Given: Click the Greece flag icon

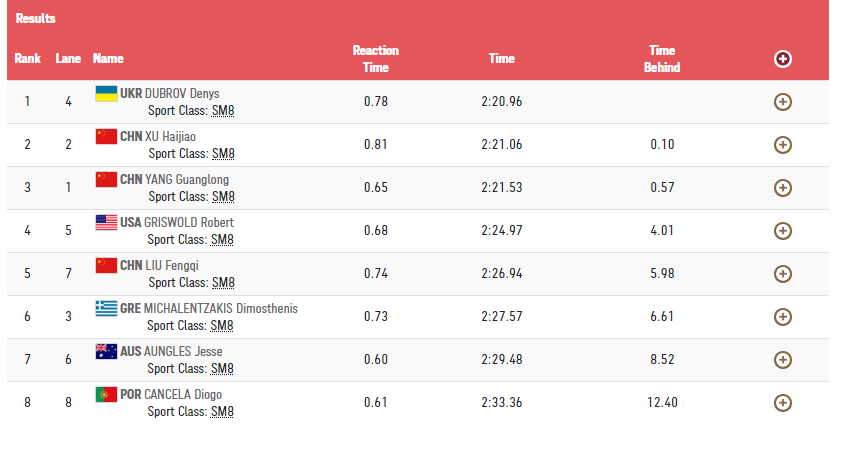Looking at the screenshot, I should 106,308.
